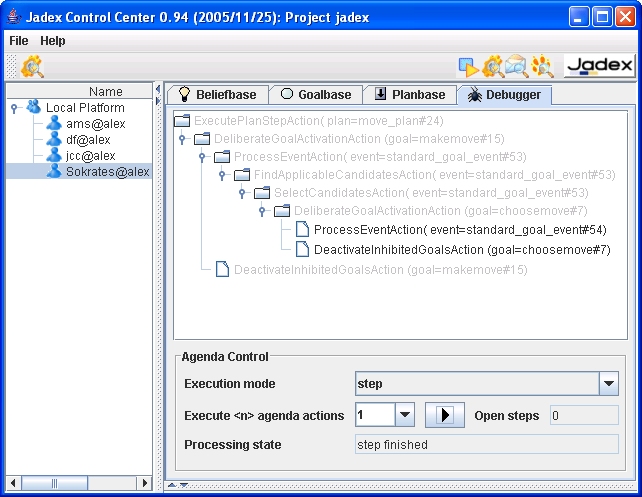The image size is (642, 497).
Task: Click the horizontal scrollbar thumb in the agent tree
Action: [x=54, y=483]
